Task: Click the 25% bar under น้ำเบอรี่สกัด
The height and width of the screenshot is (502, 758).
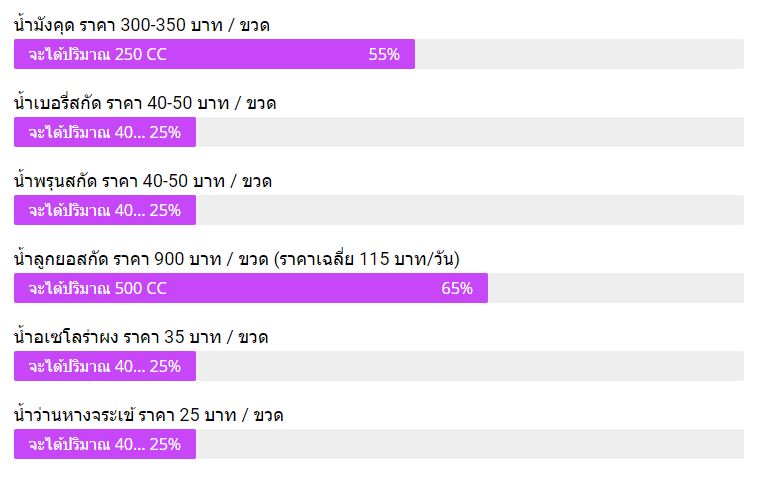Action: [105, 132]
